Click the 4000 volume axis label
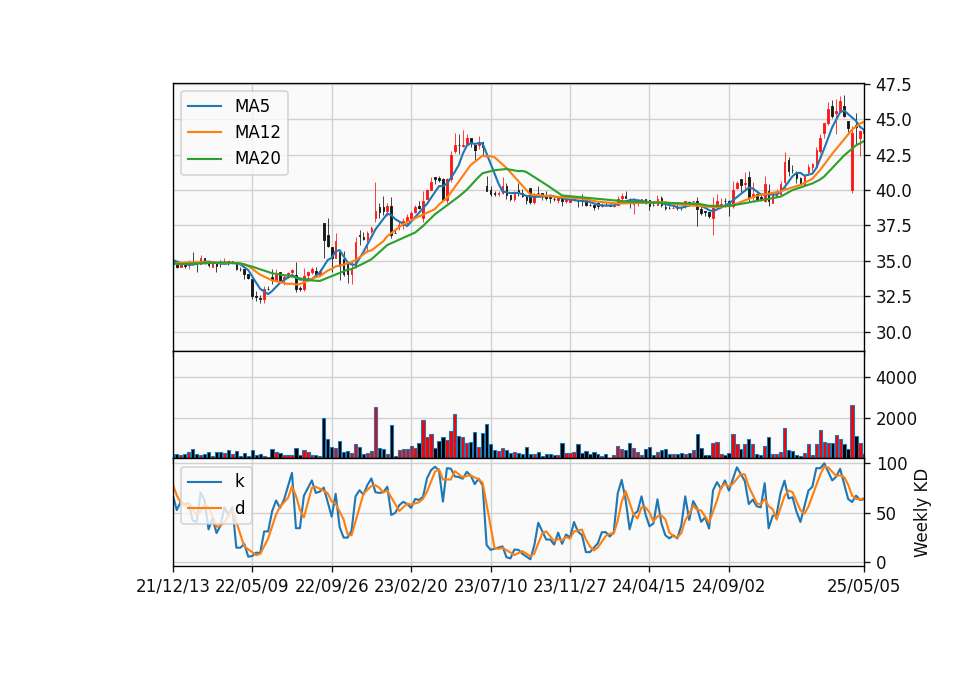 (x=896, y=378)
